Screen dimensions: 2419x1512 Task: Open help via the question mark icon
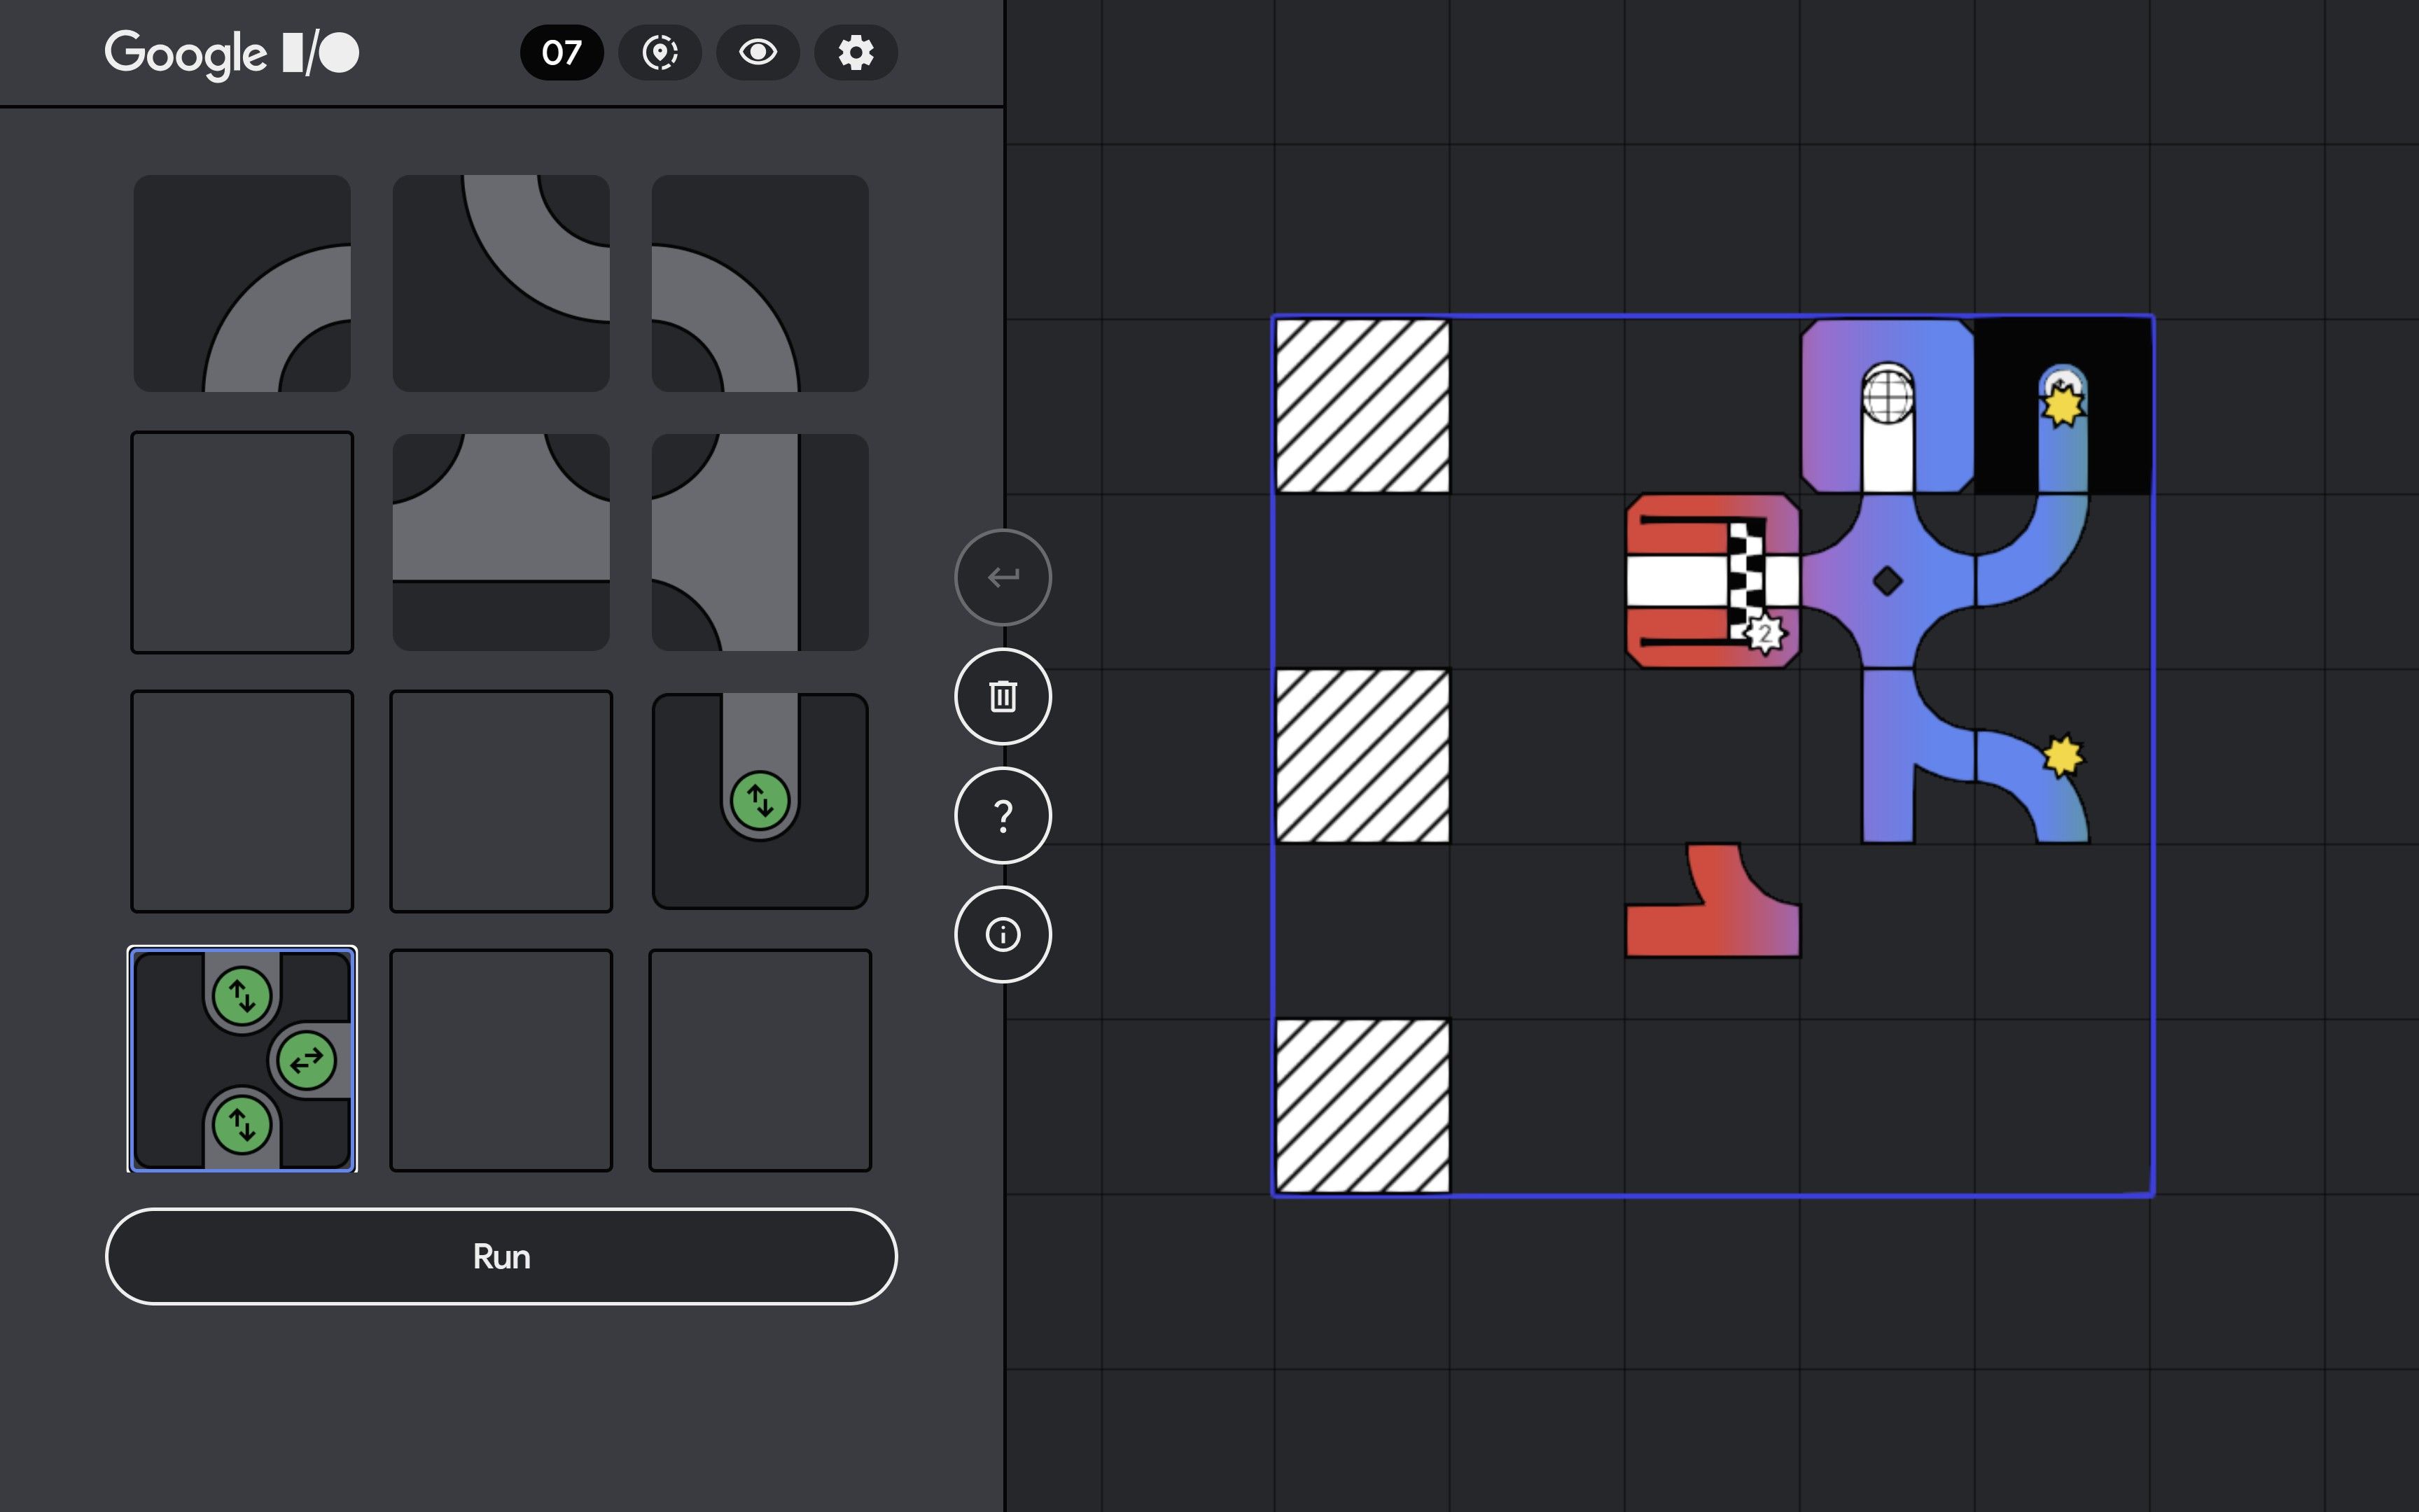[1002, 816]
